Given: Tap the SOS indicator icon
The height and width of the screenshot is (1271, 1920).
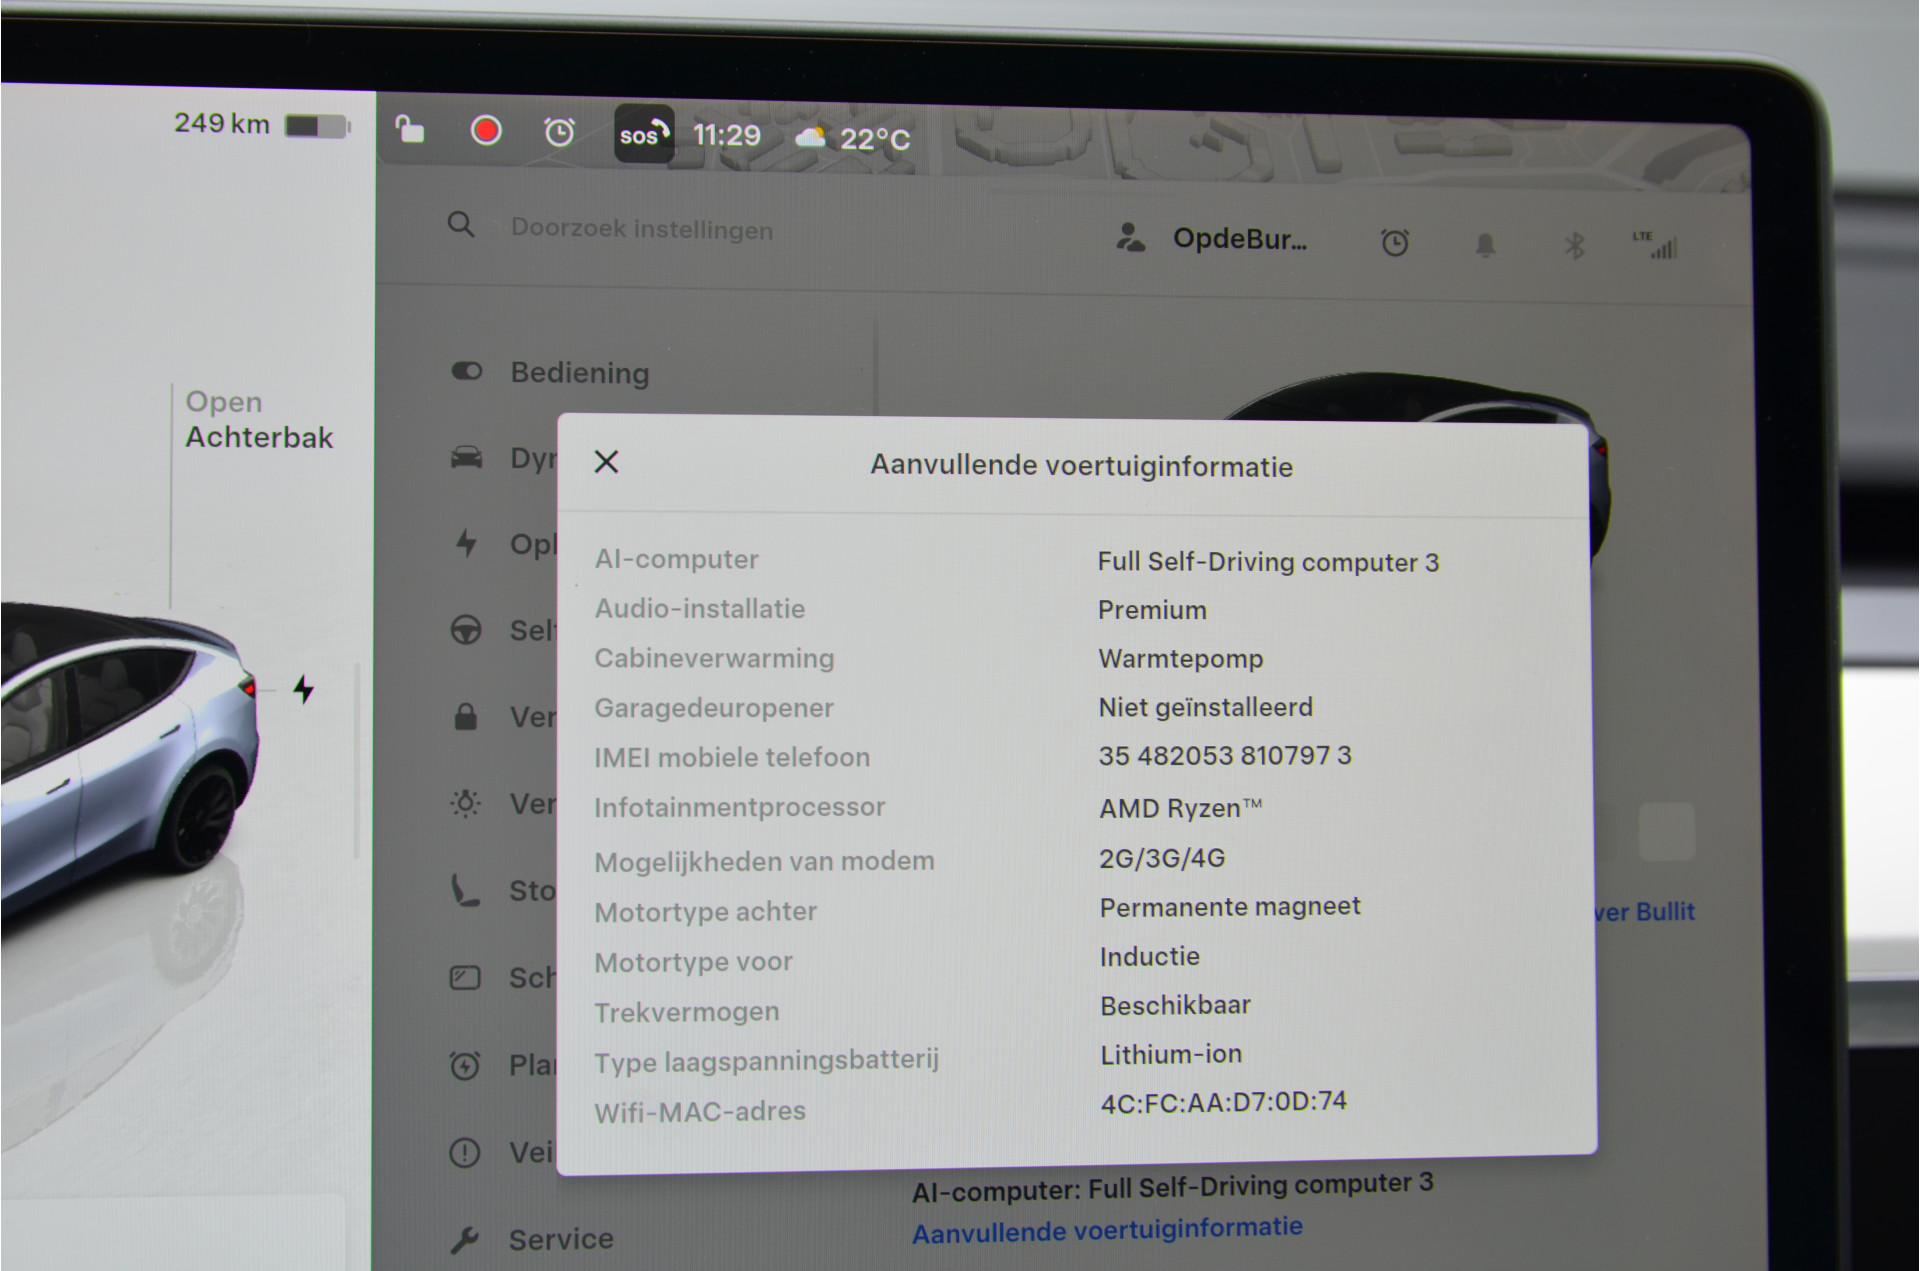Looking at the screenshot, I should click(644, 134).
